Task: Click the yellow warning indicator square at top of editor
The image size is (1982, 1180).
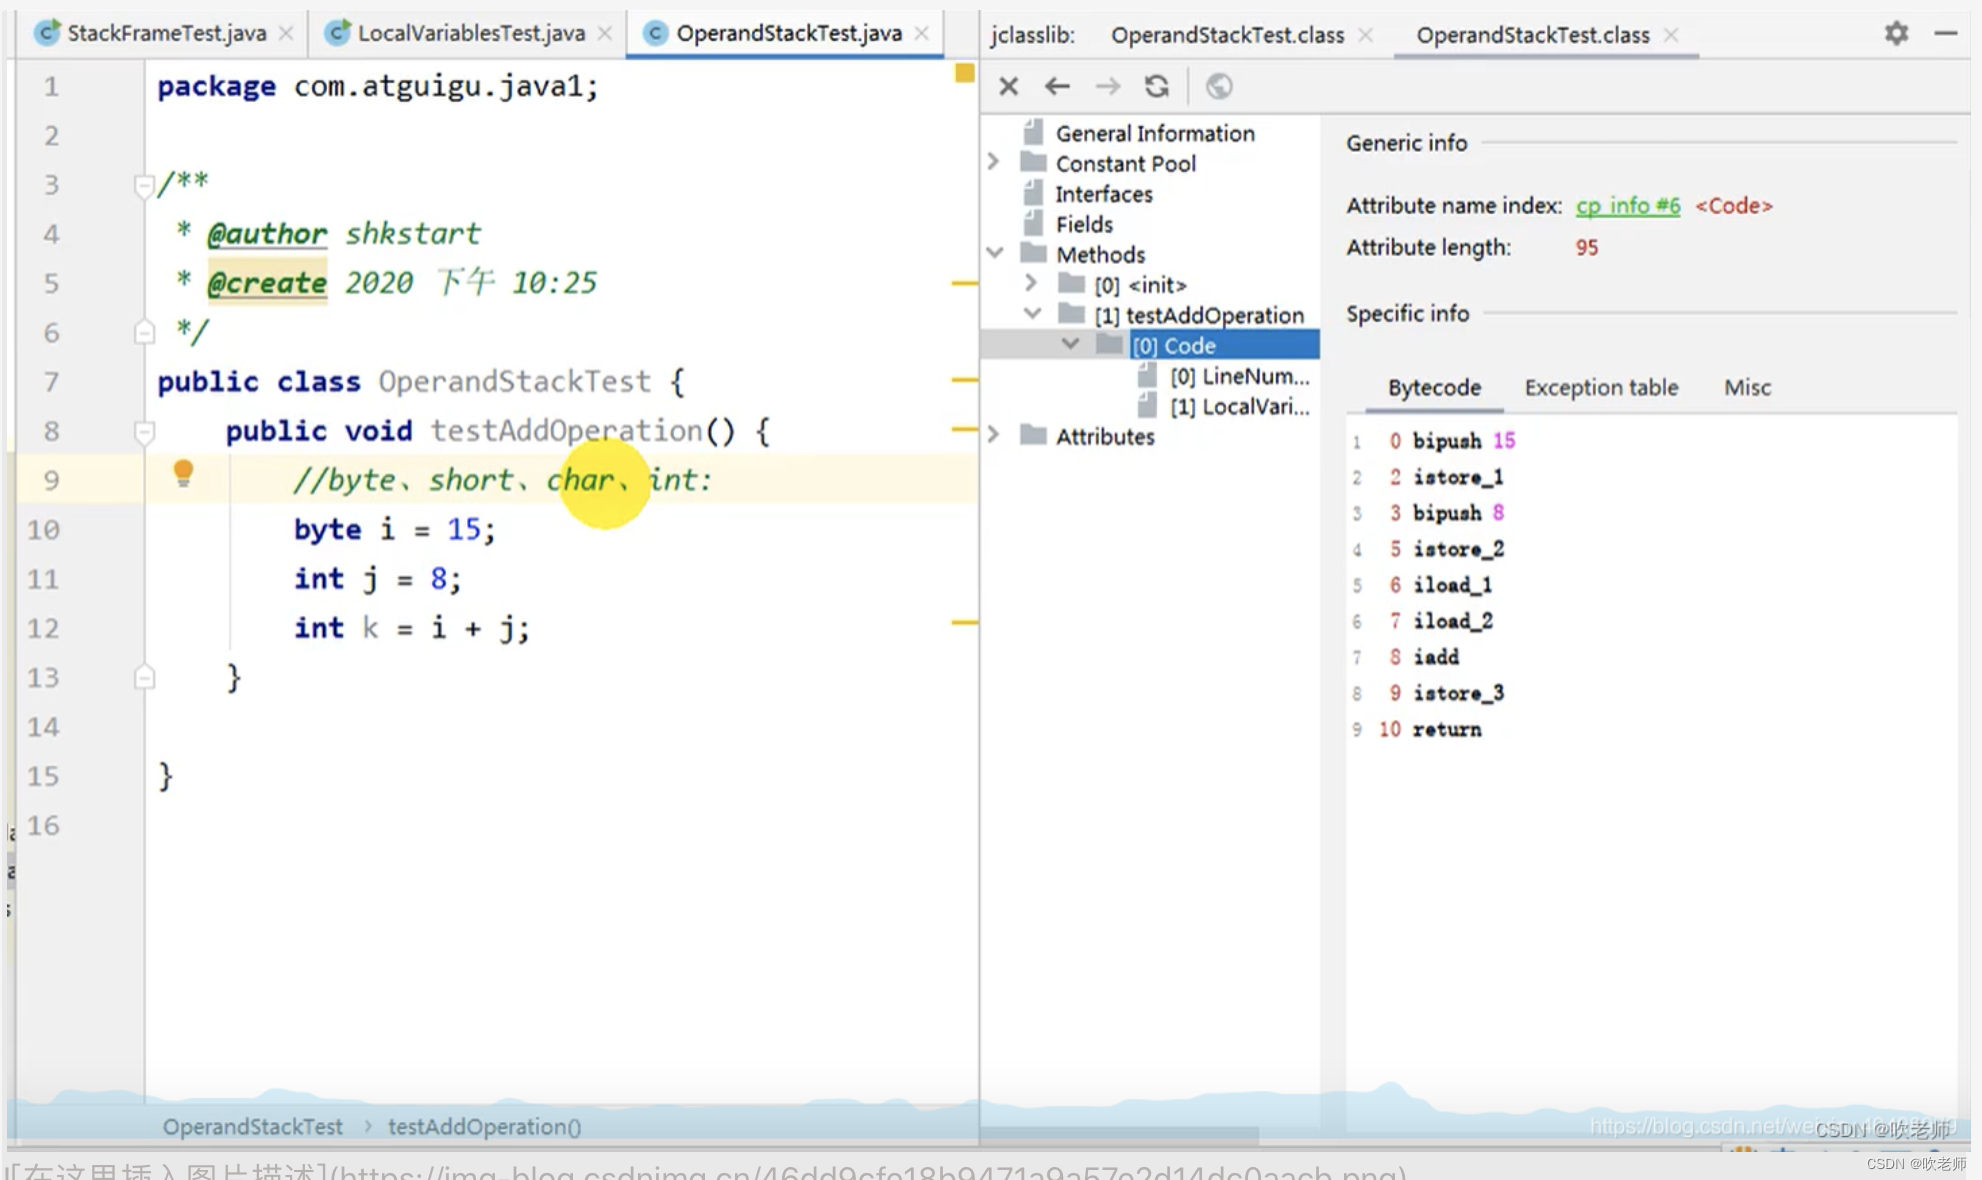Action: pos(964,73)
